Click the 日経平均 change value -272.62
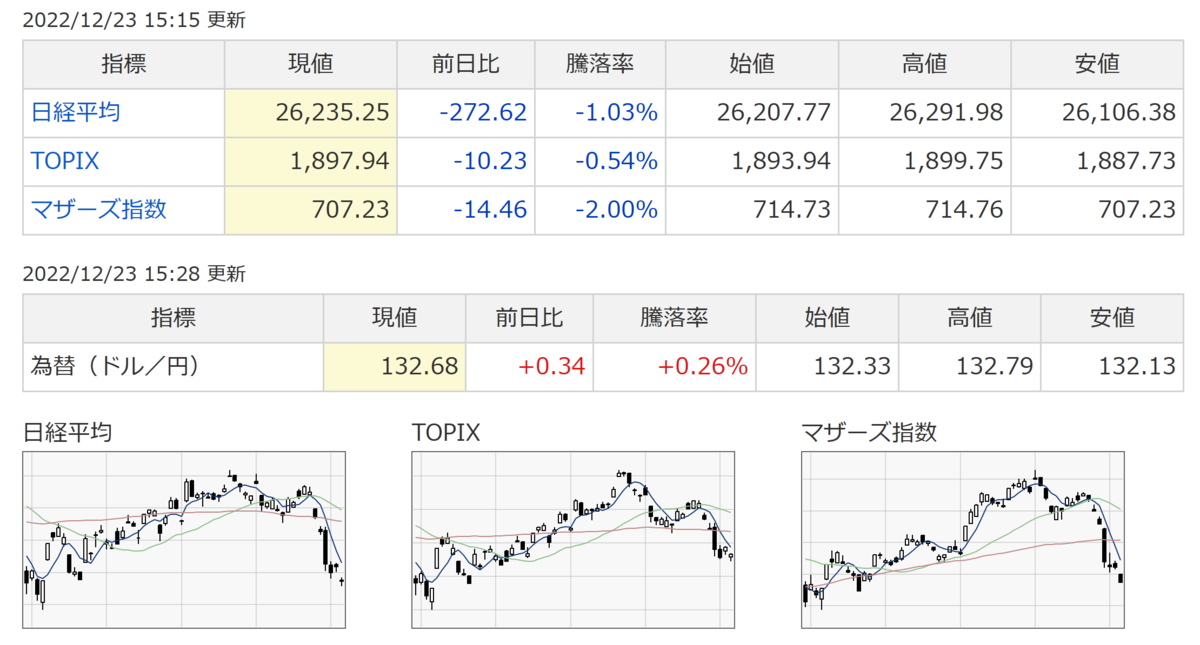1200x645 pixels. point(483,112)
